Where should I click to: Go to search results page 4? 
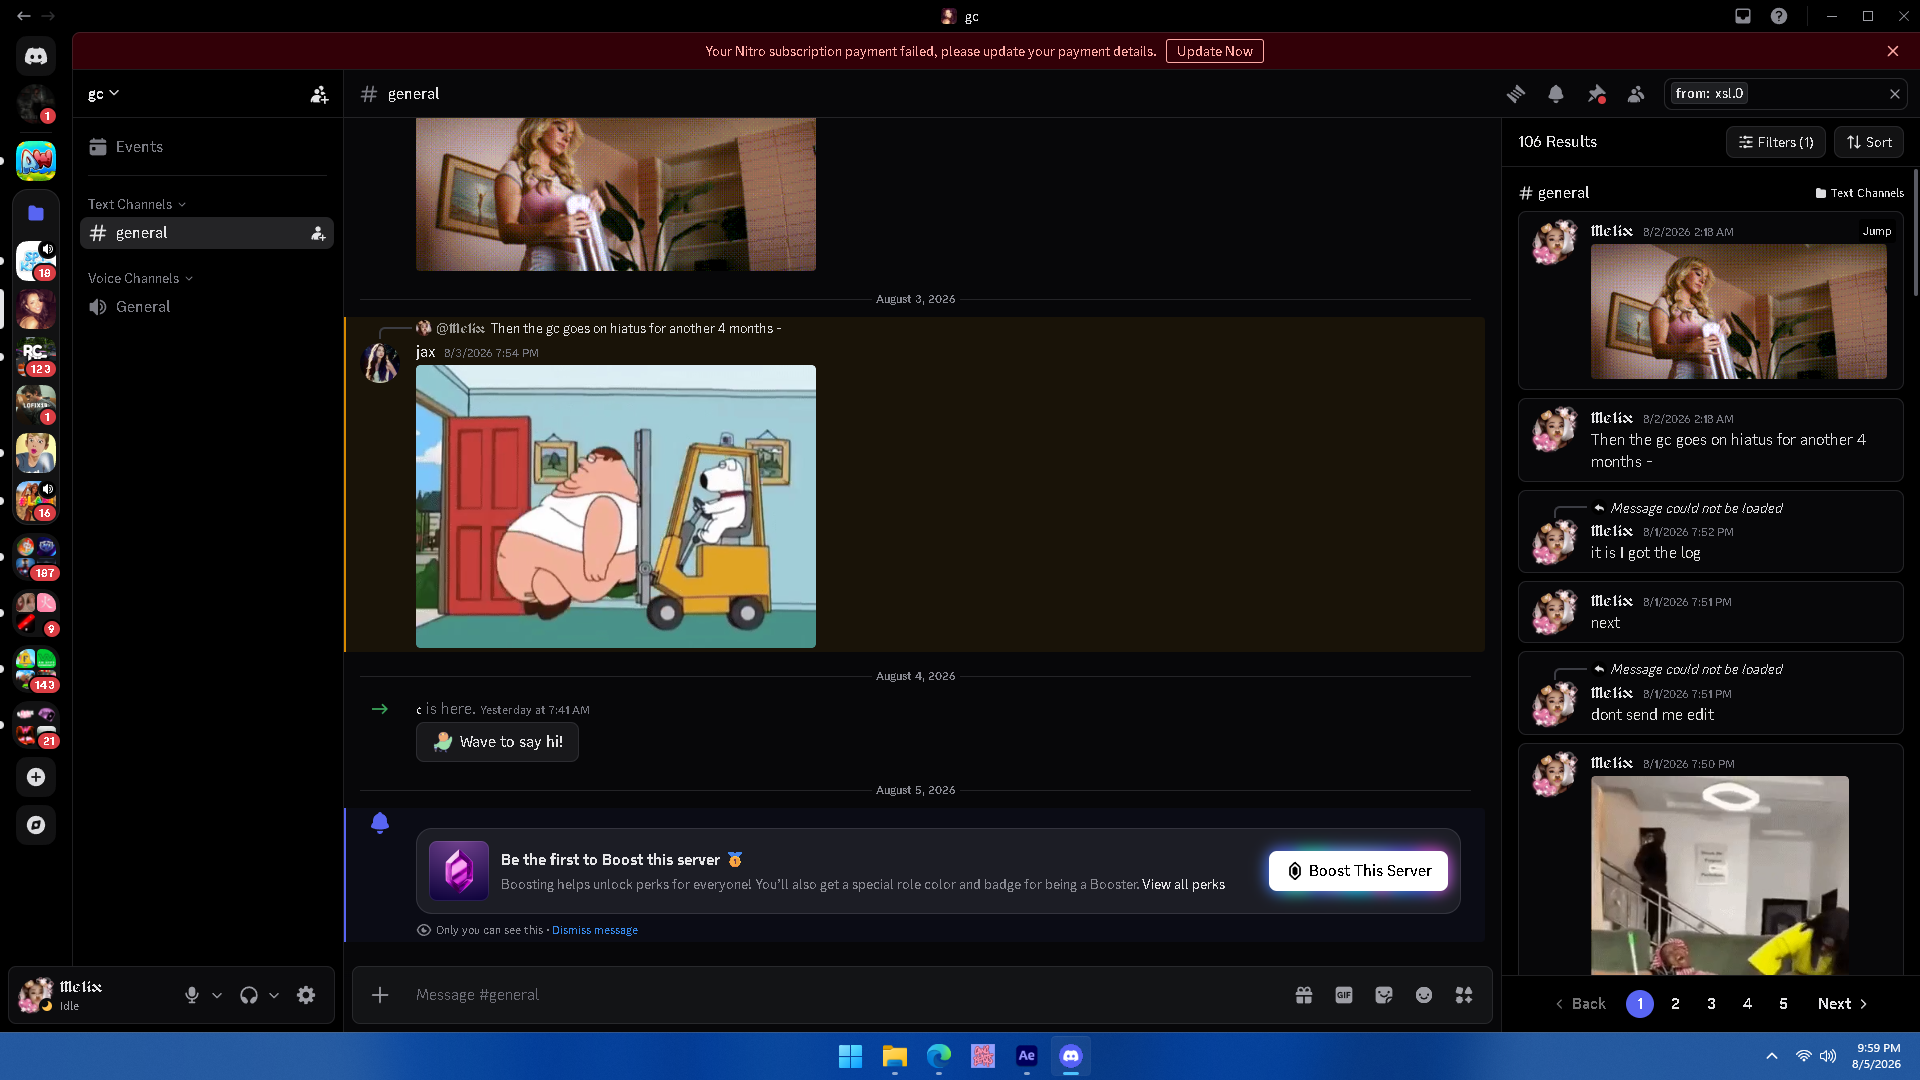point(1748,1004)
